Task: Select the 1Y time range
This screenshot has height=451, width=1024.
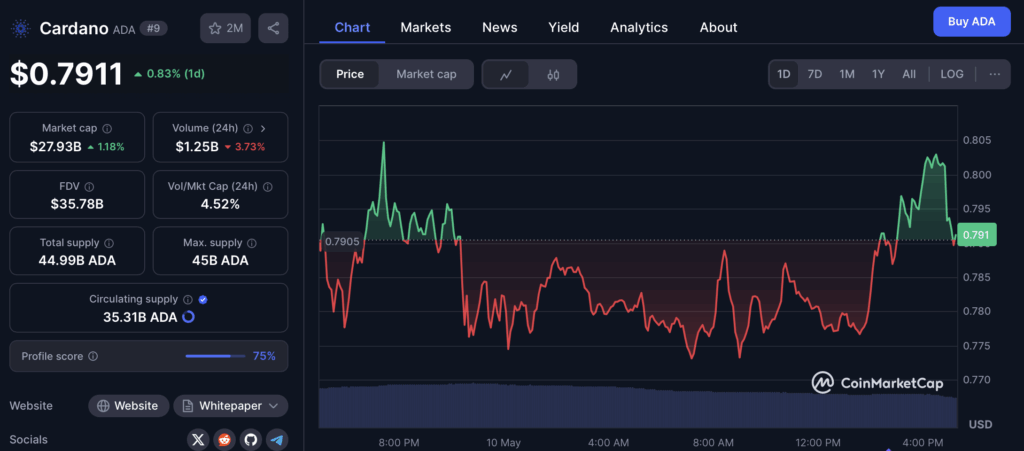Action: pyautogui.click(x=878, y=74)
